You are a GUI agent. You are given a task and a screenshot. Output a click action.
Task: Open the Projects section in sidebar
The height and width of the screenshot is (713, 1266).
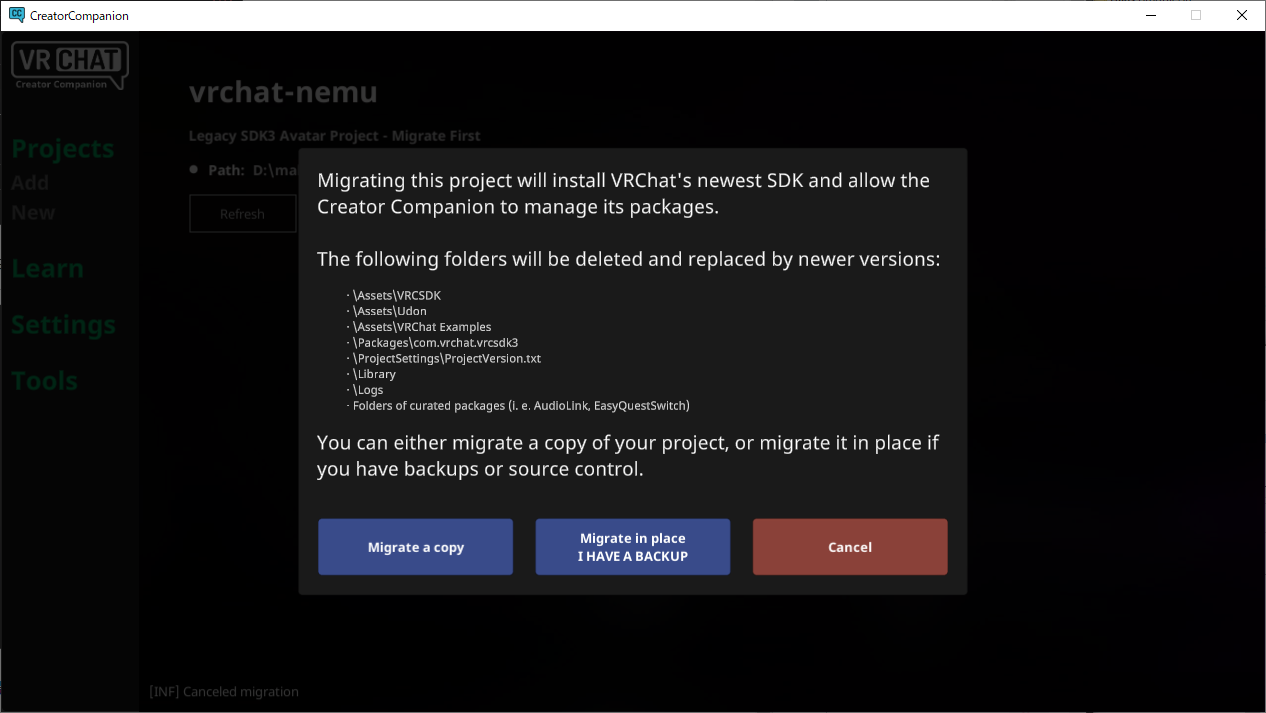coord(63,149)
